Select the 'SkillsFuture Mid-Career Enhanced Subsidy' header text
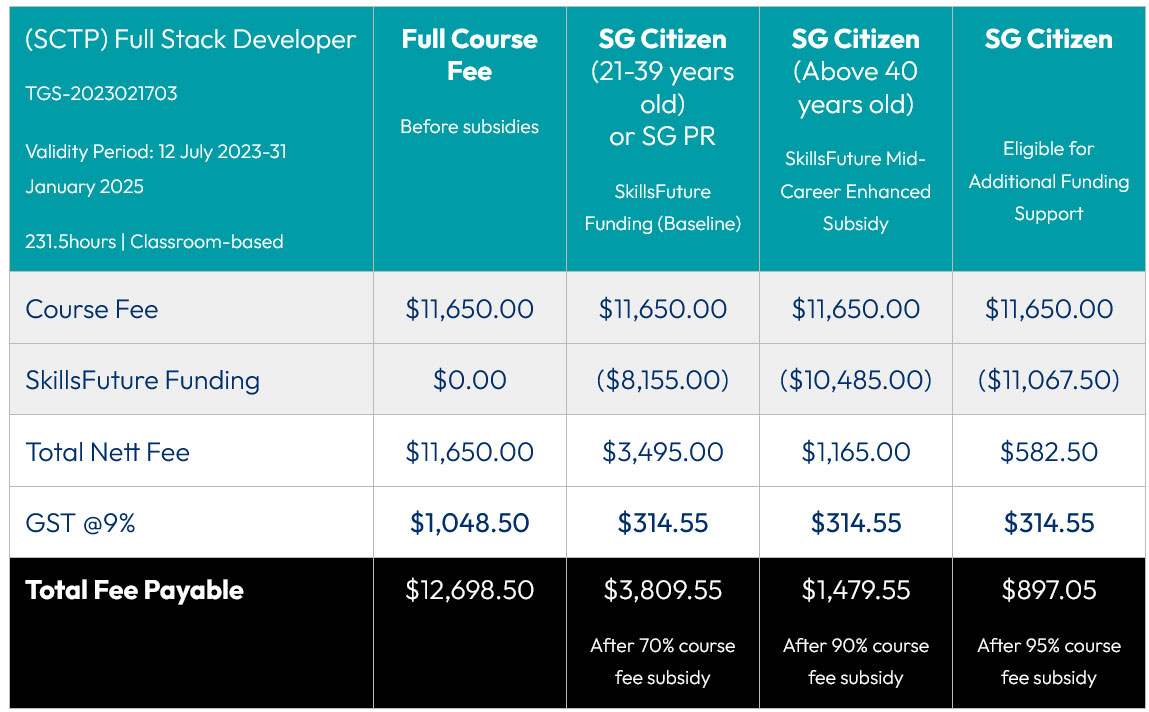The image size is (1149, 712). coord(855,191)
